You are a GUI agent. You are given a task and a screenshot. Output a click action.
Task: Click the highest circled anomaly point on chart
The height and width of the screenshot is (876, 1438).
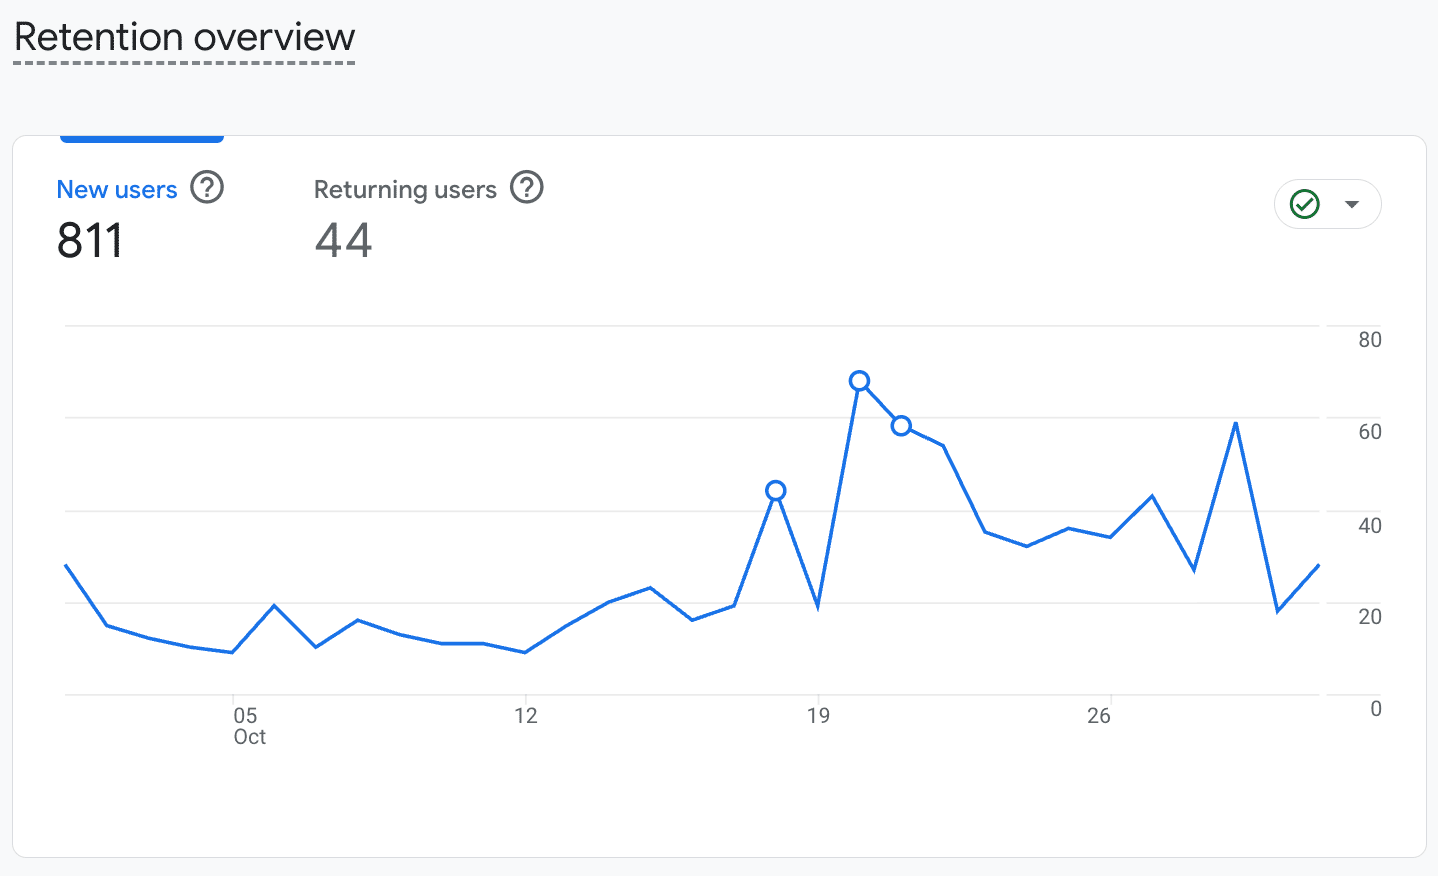tap(859, 381)
